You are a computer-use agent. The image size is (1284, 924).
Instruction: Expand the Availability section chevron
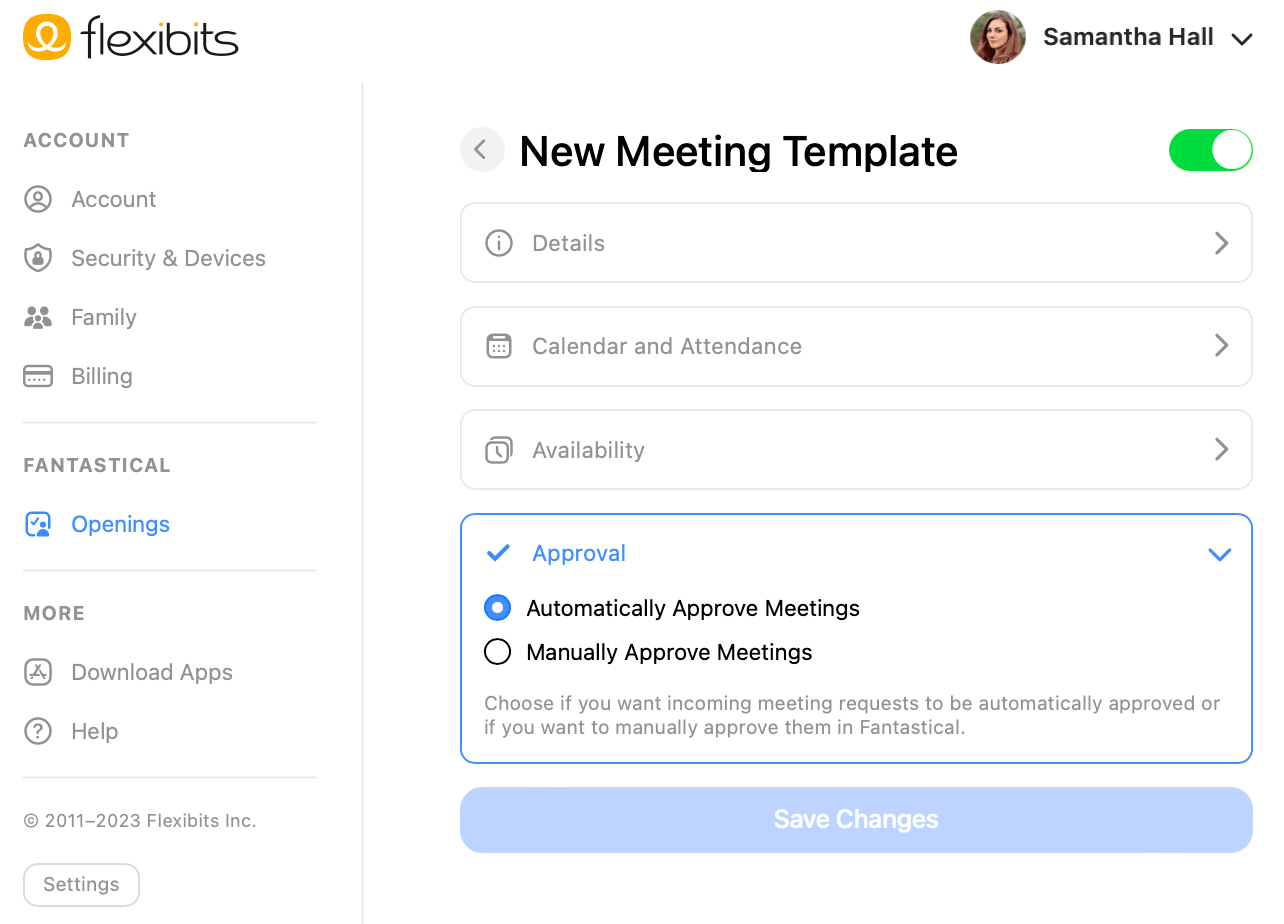(1221, 449)
